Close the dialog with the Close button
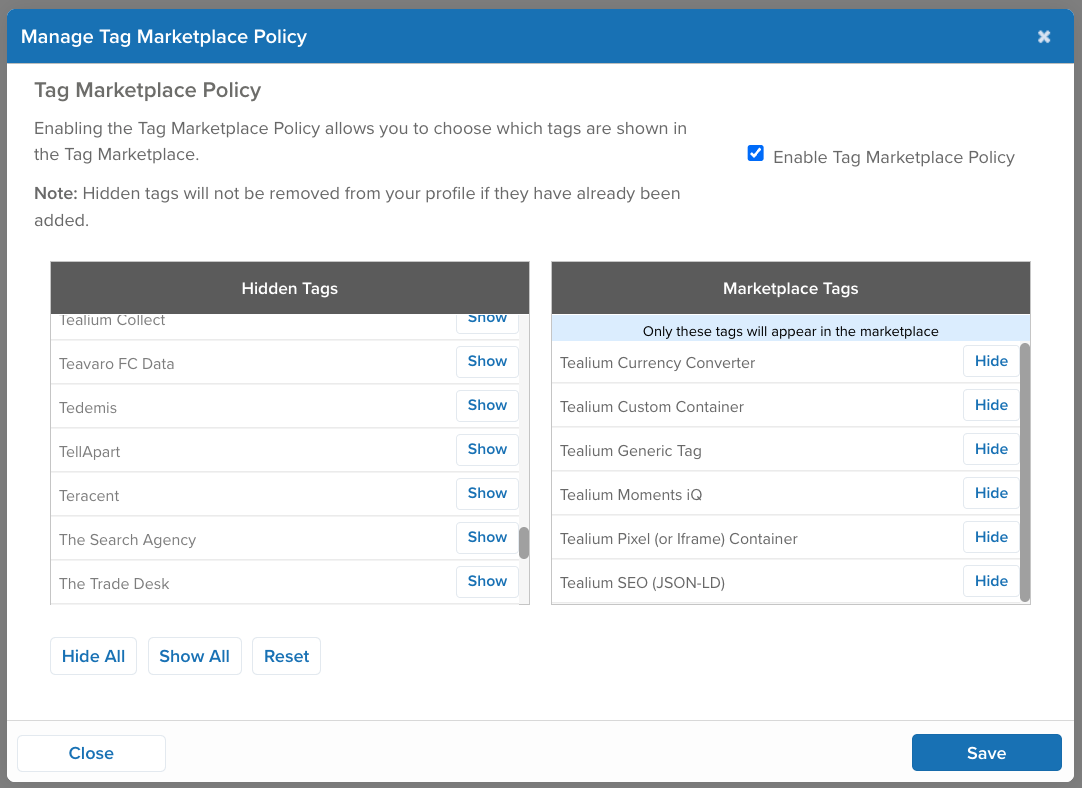The height and width of the screenshot is (788, 1082). pyautogui.click(x=91, y=753)
